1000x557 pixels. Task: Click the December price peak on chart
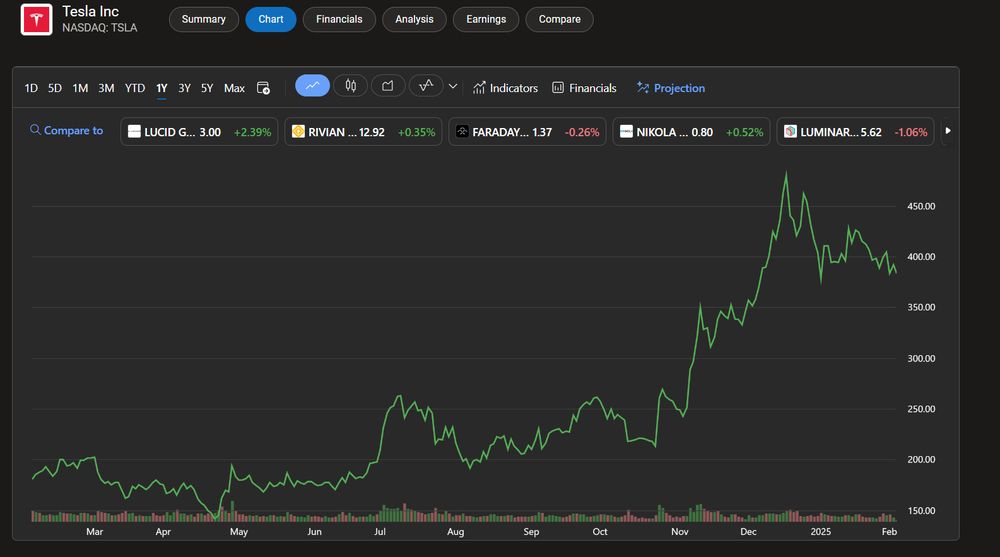tap(786, 174)
